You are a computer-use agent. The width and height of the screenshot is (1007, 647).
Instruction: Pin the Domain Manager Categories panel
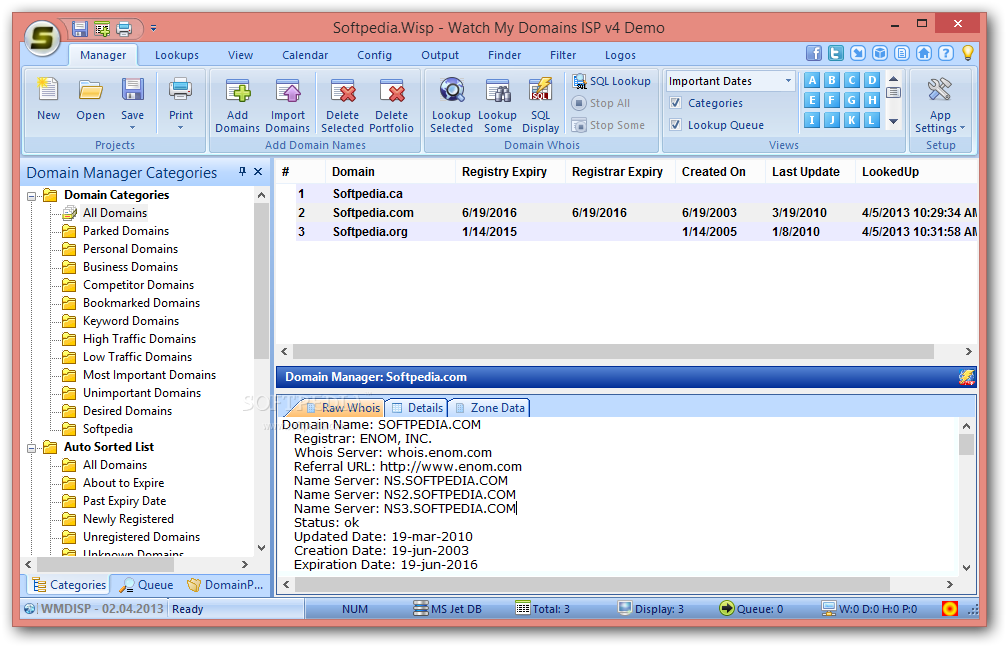(242, 172)
